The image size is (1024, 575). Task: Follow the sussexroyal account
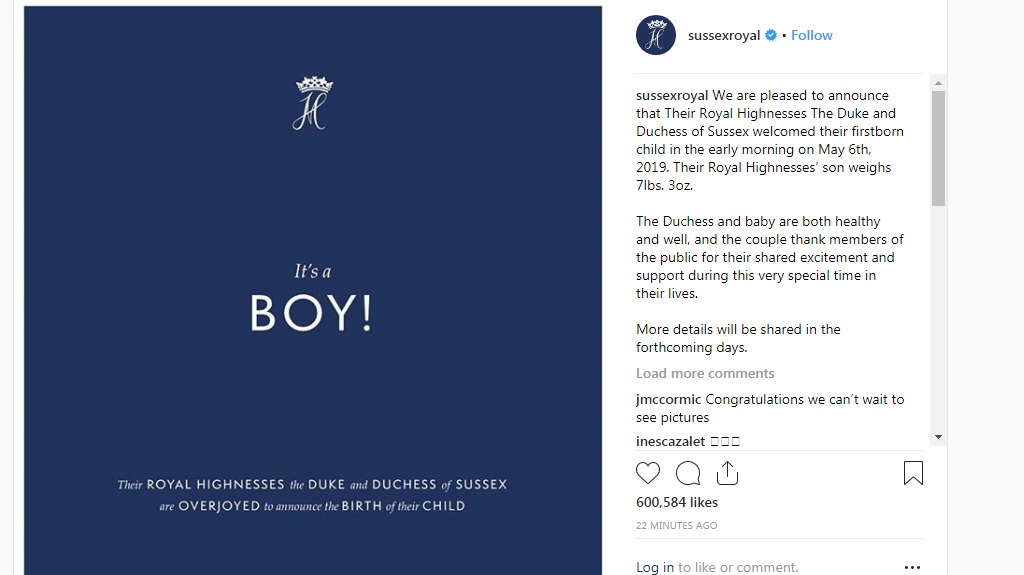point(812,35)
